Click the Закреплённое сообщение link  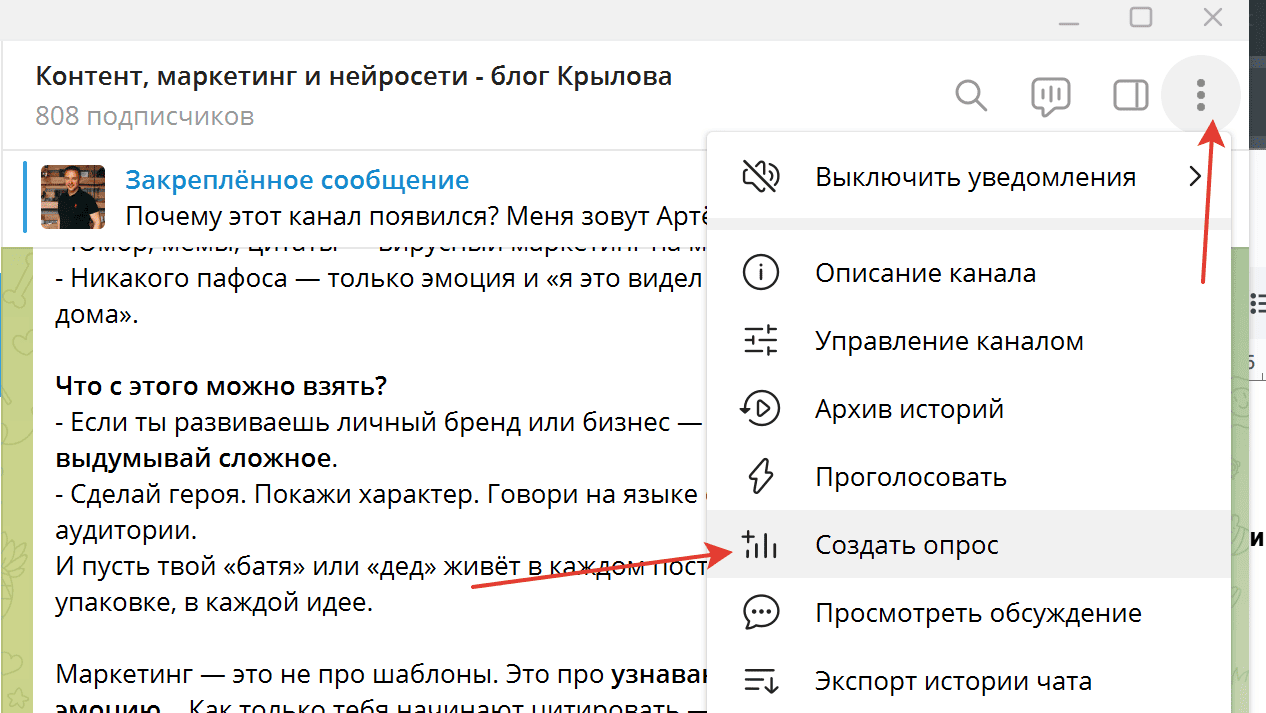[x=297, y=180]
